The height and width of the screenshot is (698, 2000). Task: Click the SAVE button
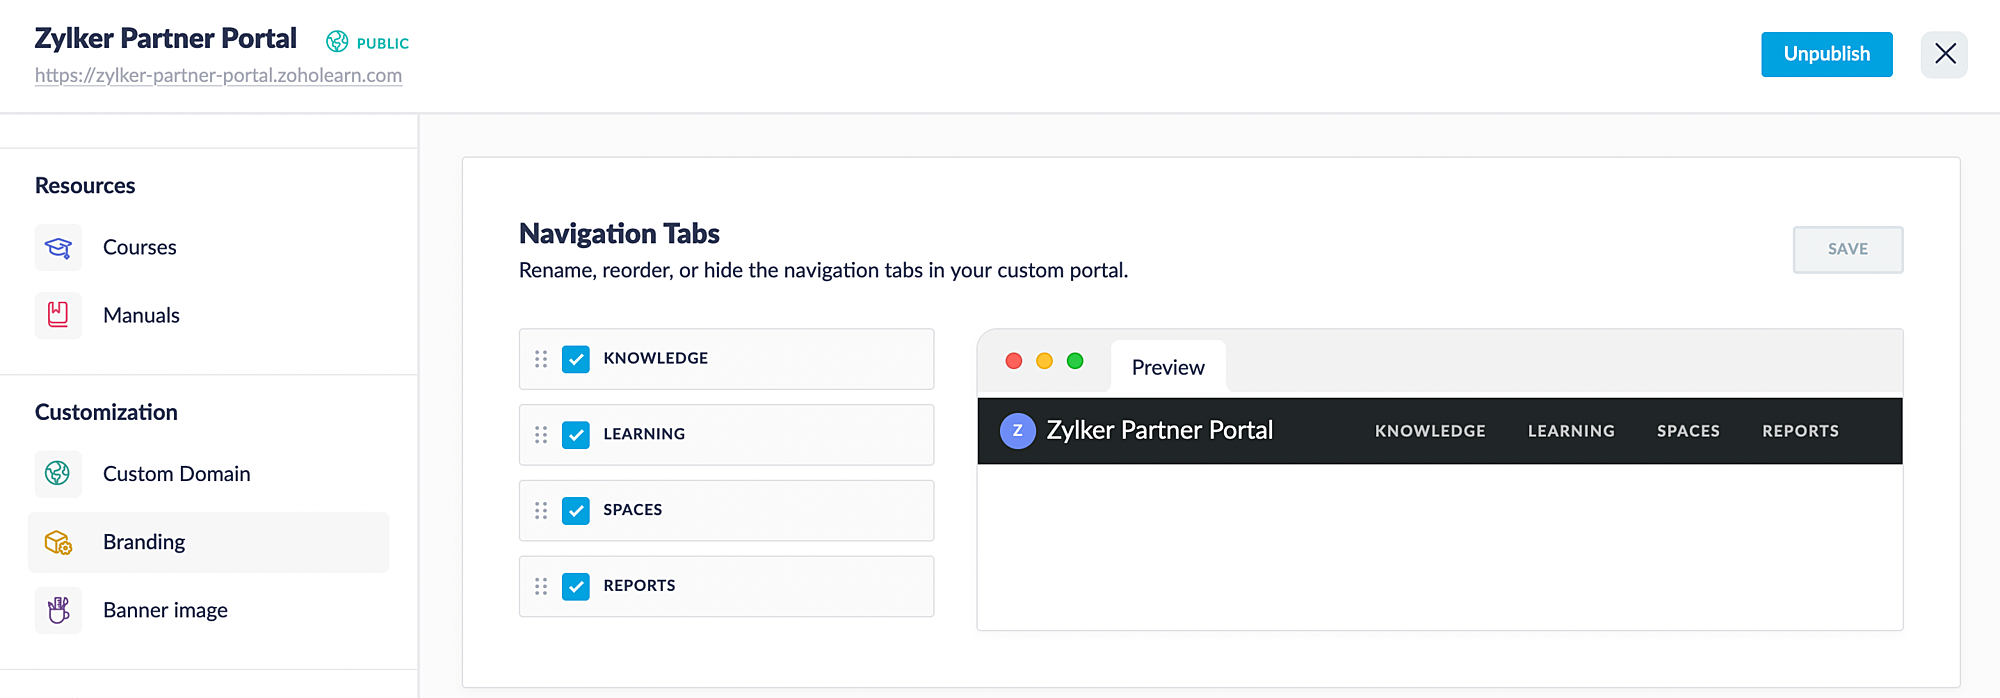[1848, 249]
